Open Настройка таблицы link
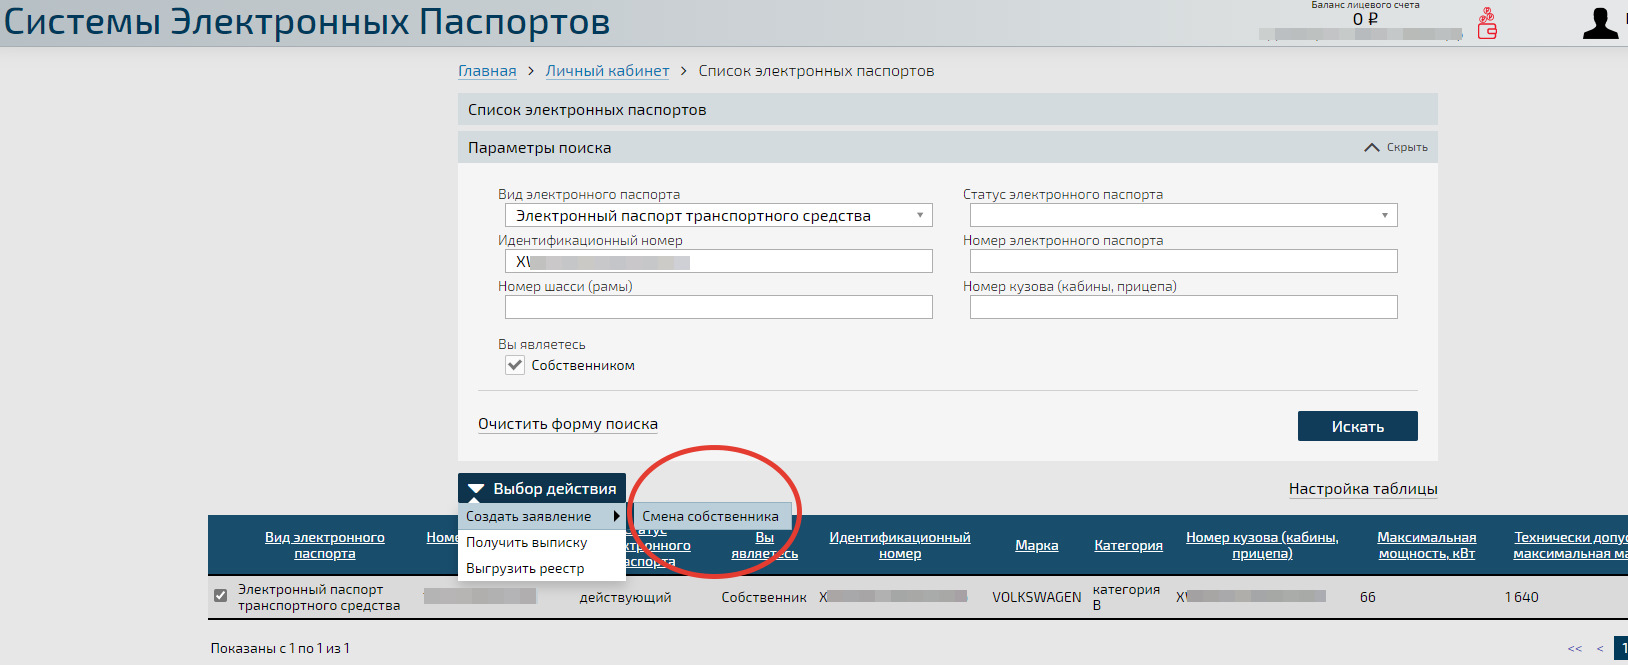1628x665 pixels. [1362, 489]
